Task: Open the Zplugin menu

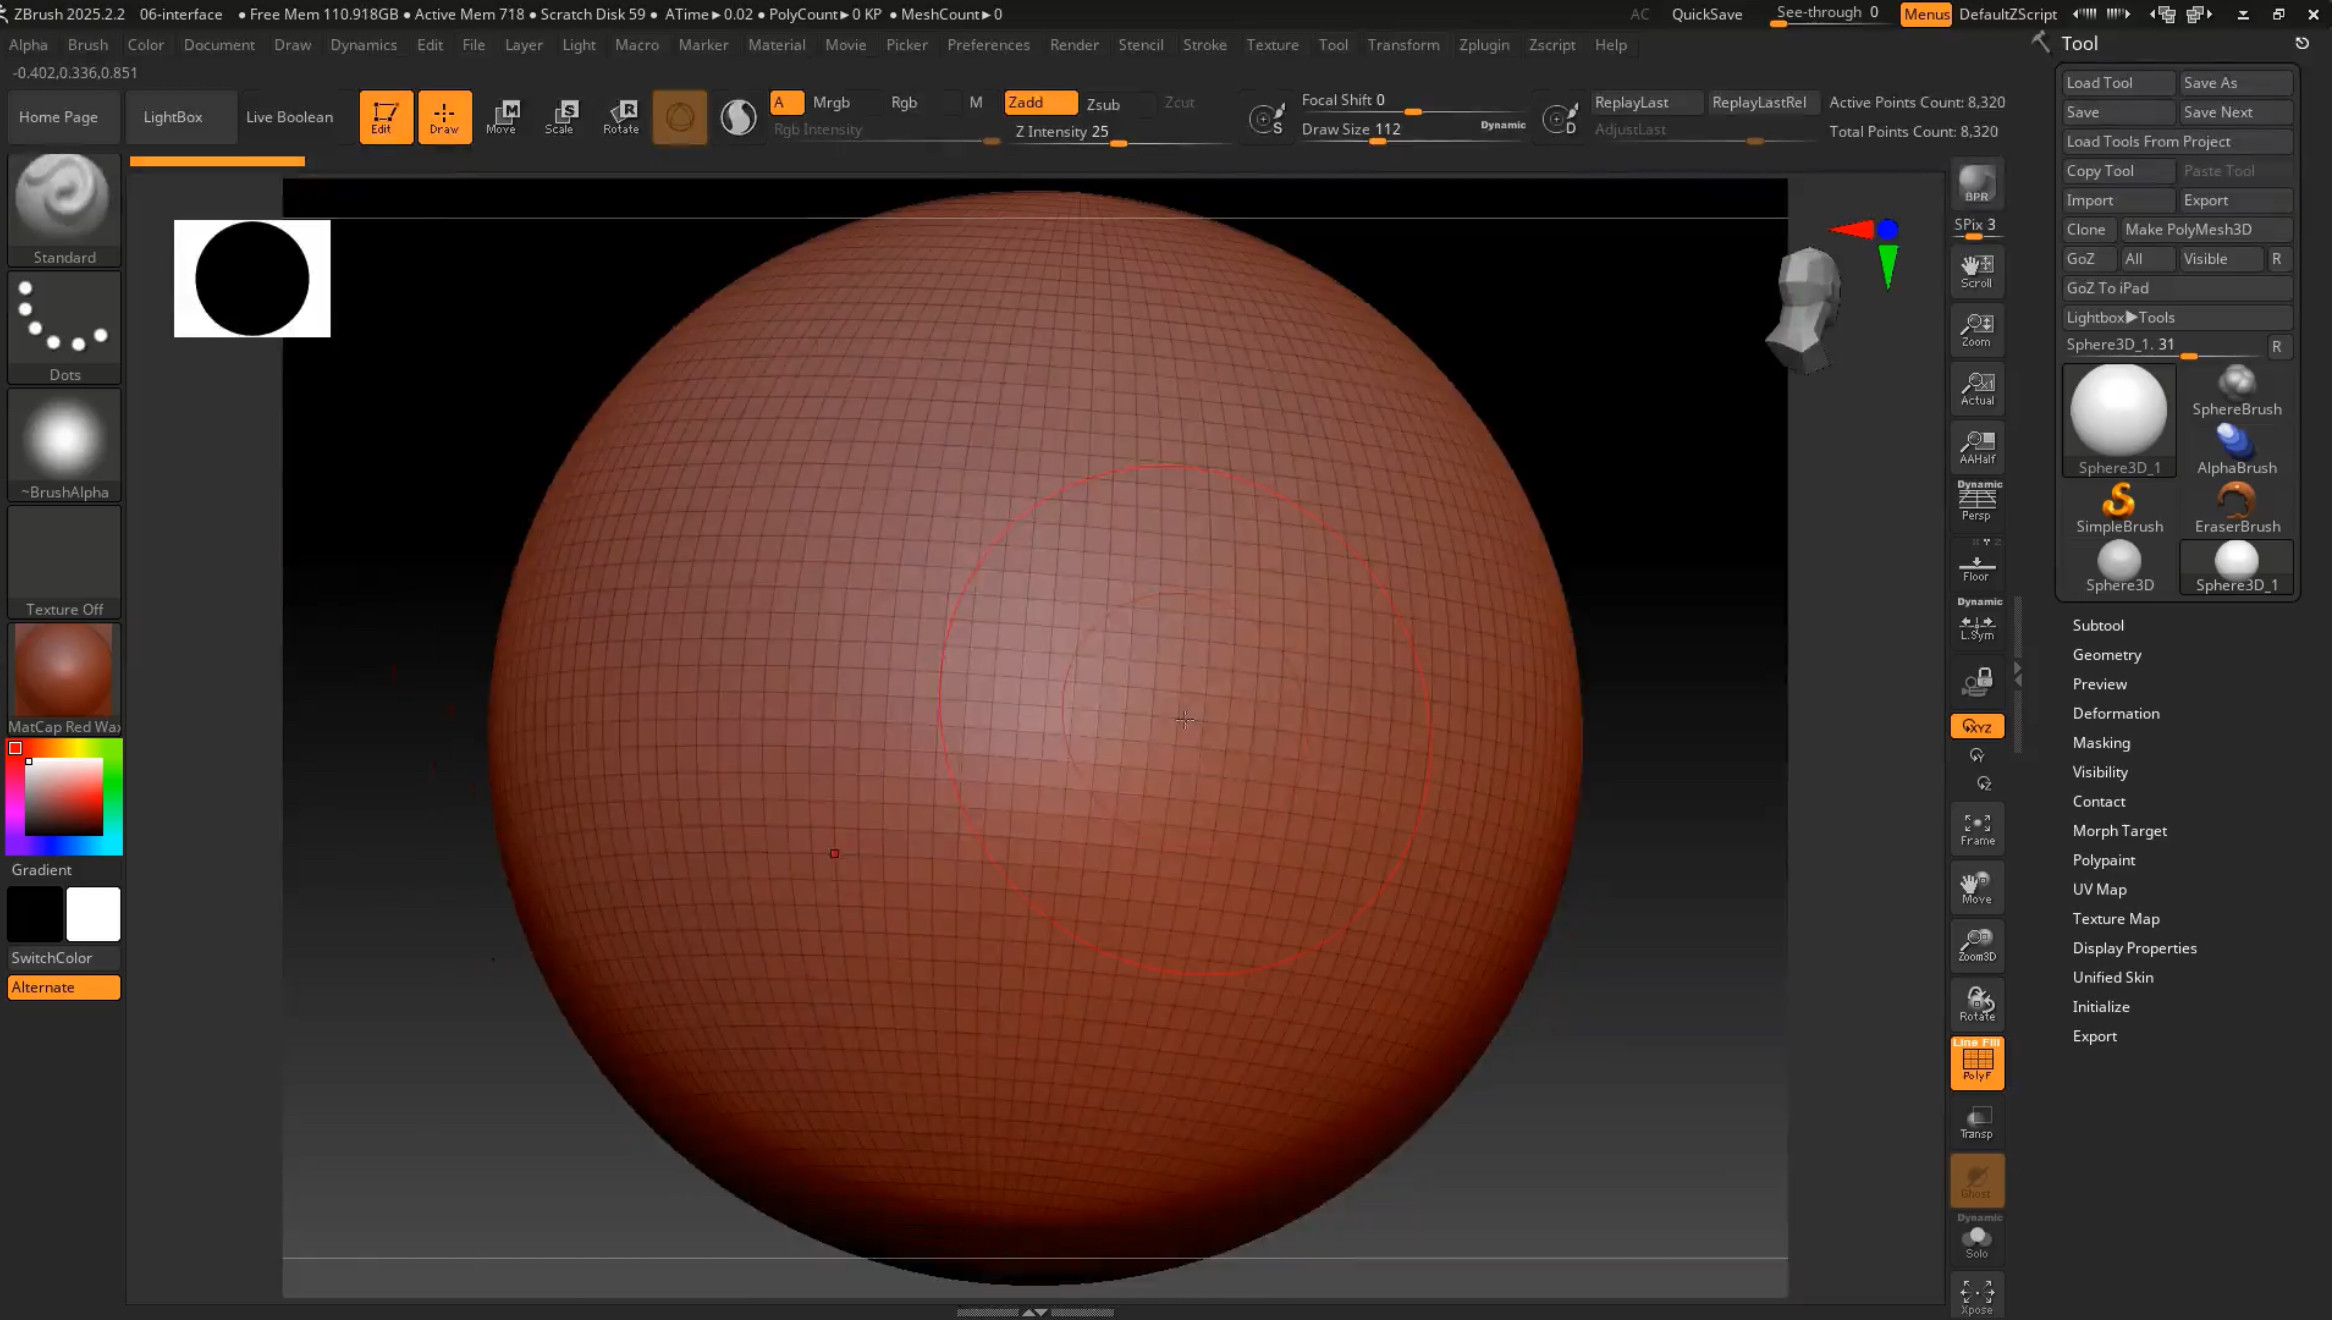Action: pyautogui.click(x=1483, y=45)
